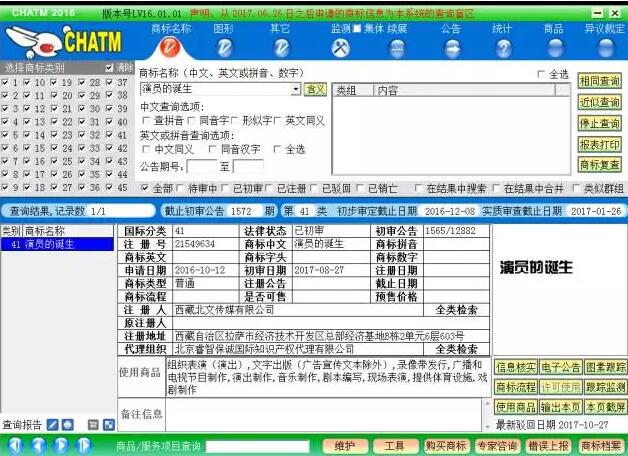The image size is (628, 456).
Task: Toggle the 全选 checkbox above results table
Action: (541, 74)
